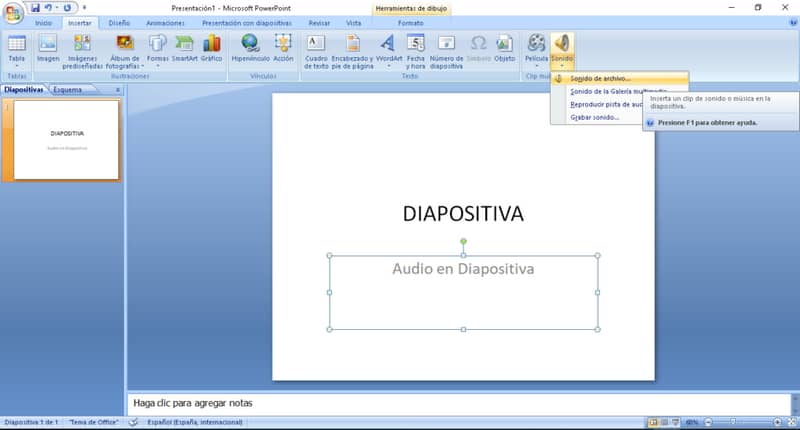The height and width of the screenshot is (430, 800).
Task: Choose Sonido de archivo from the menu
Action: [x=620, y=79]
